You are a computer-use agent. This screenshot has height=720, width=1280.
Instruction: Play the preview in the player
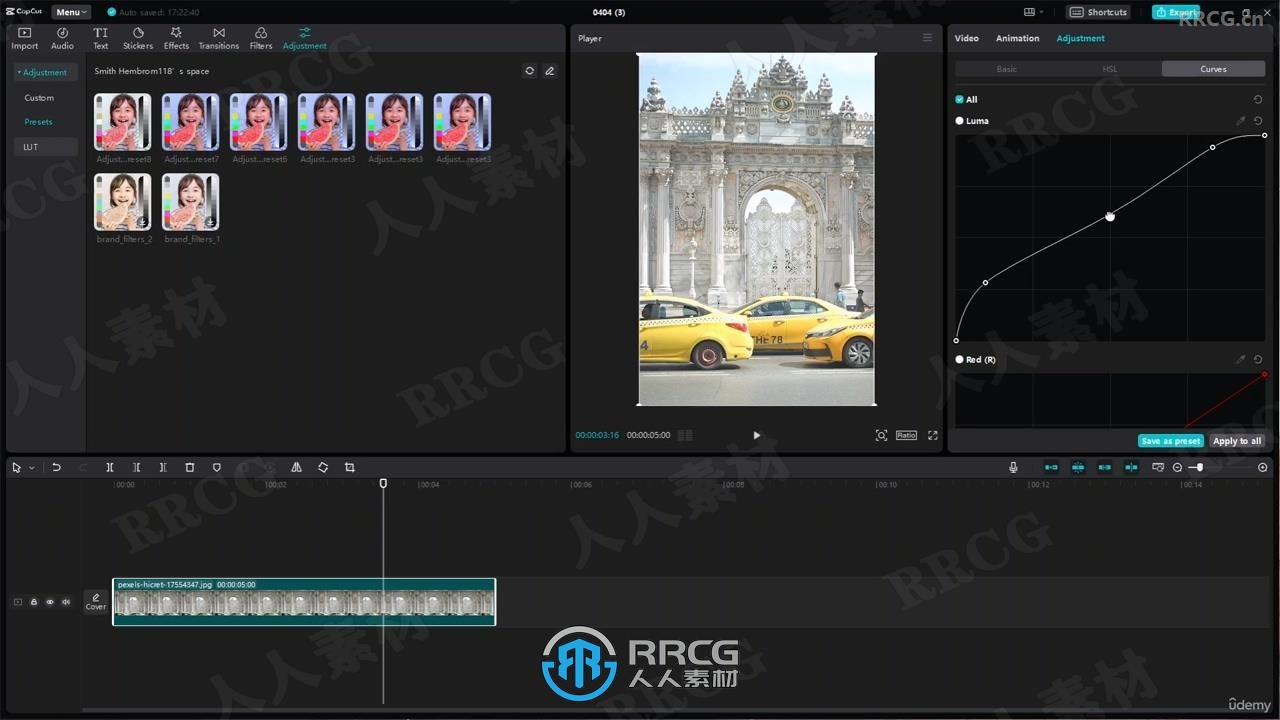[x=756, y=435]
